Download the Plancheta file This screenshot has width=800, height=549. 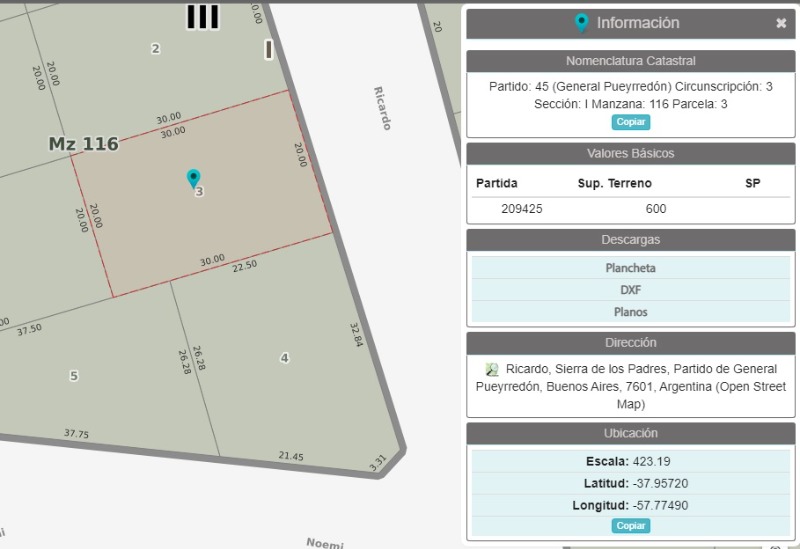pyautogui.click(x=630, y=268)
